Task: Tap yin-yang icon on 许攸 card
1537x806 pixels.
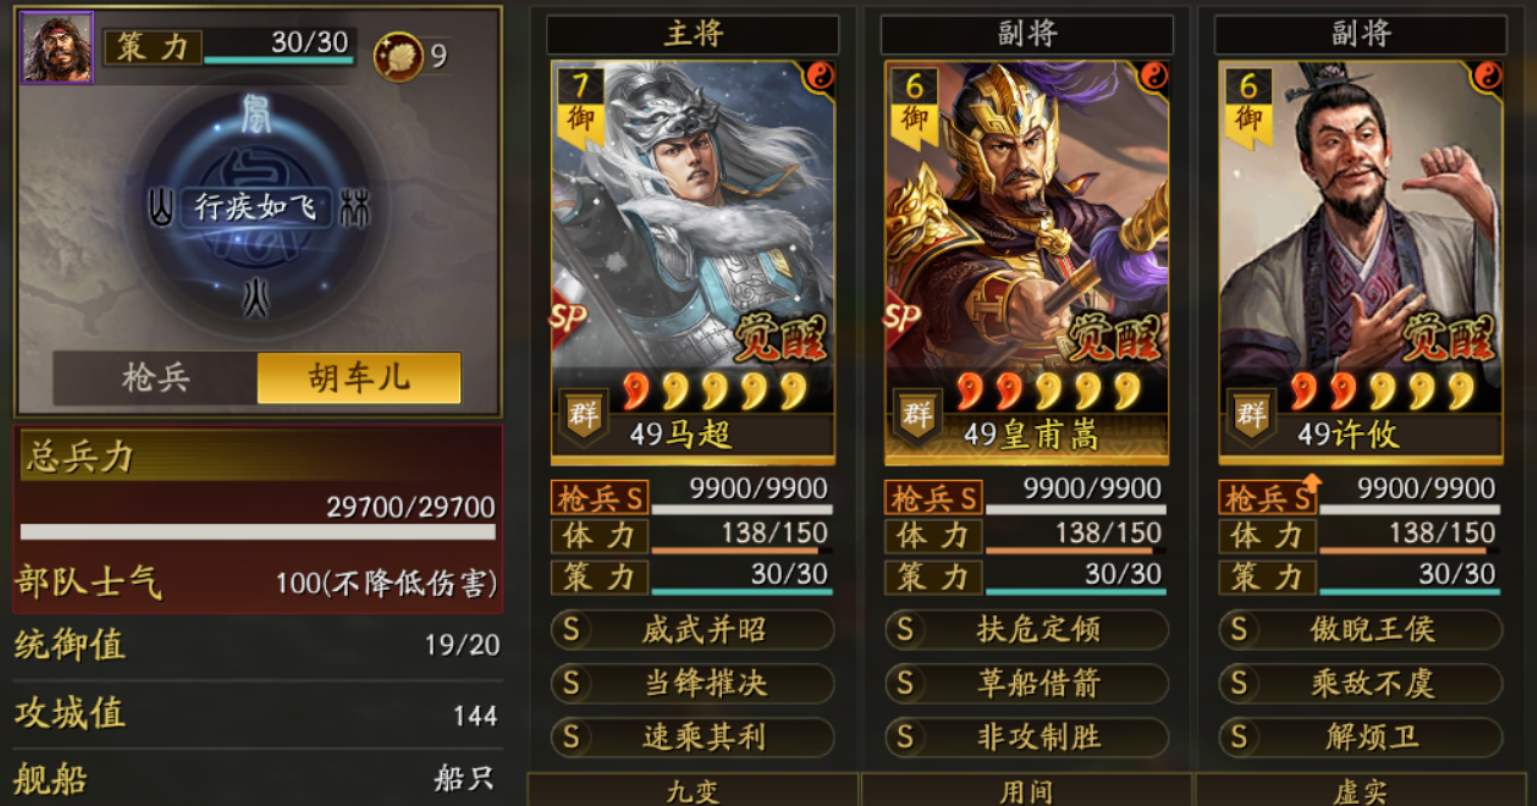Action: pyautogui.click(x=1487, y=77)
